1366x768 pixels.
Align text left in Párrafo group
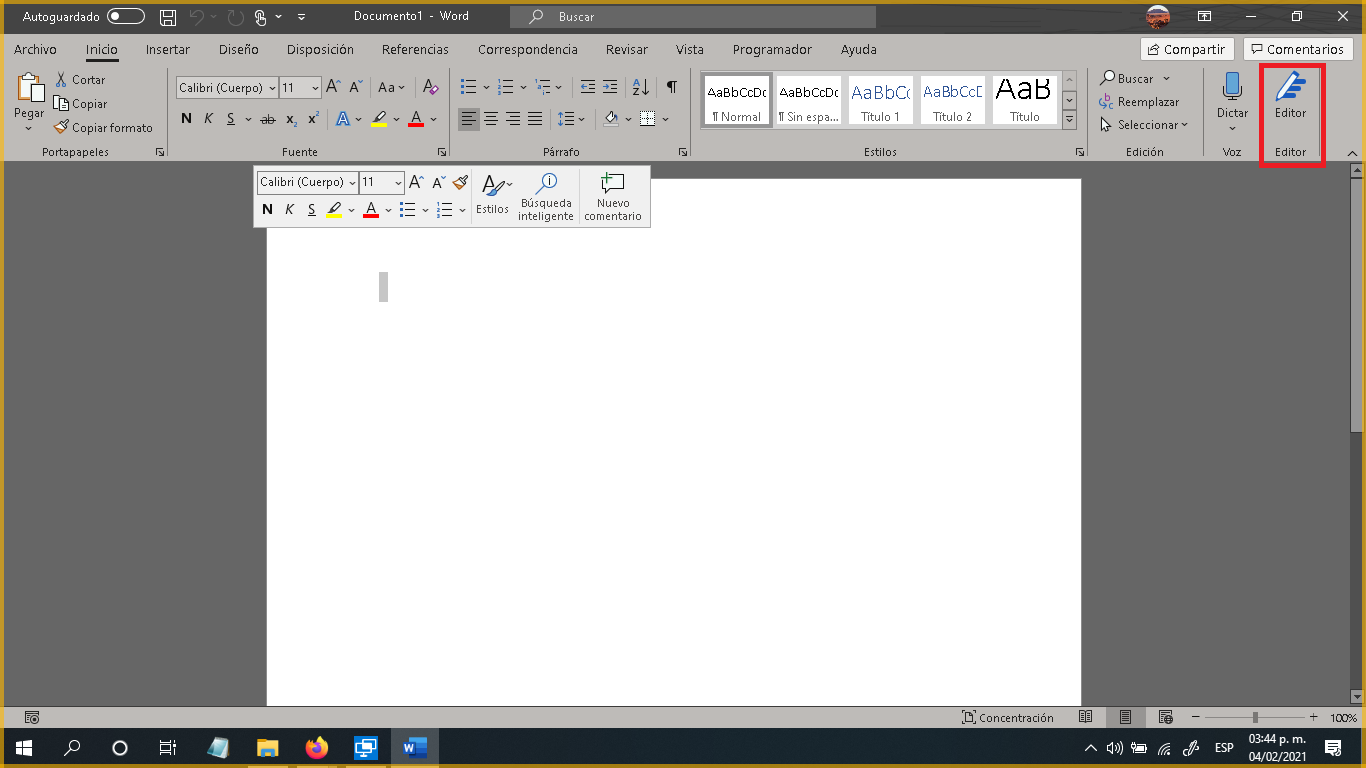pos(469,119)
